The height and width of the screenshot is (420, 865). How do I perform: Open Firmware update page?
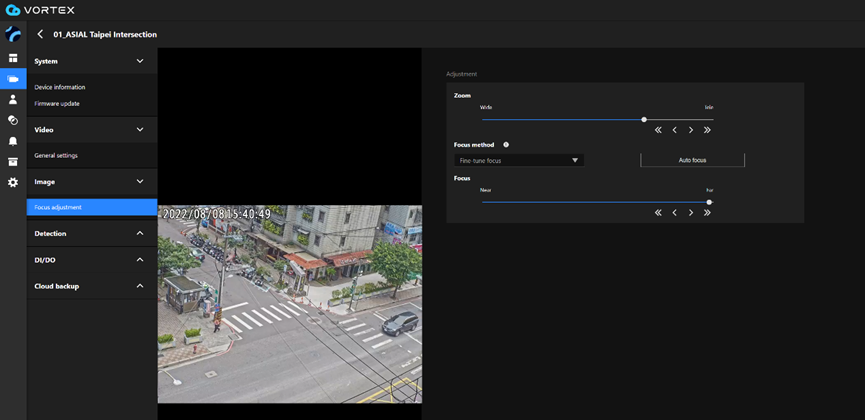click(57, 103)
